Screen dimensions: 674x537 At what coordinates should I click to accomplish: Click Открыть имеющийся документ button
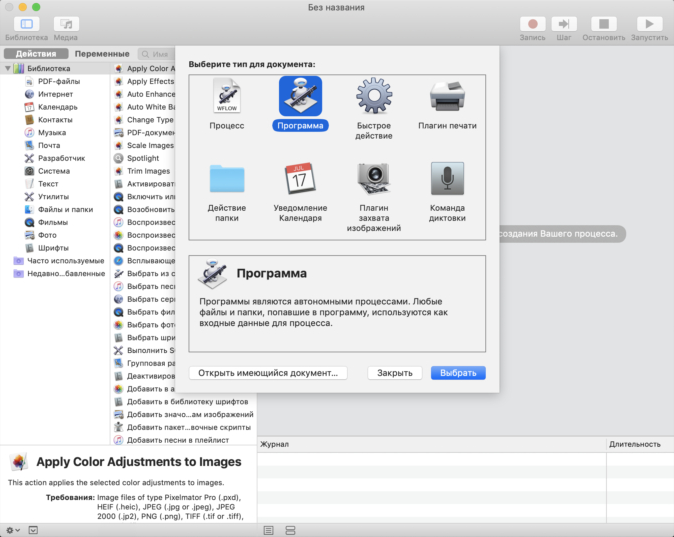point(268,373)
